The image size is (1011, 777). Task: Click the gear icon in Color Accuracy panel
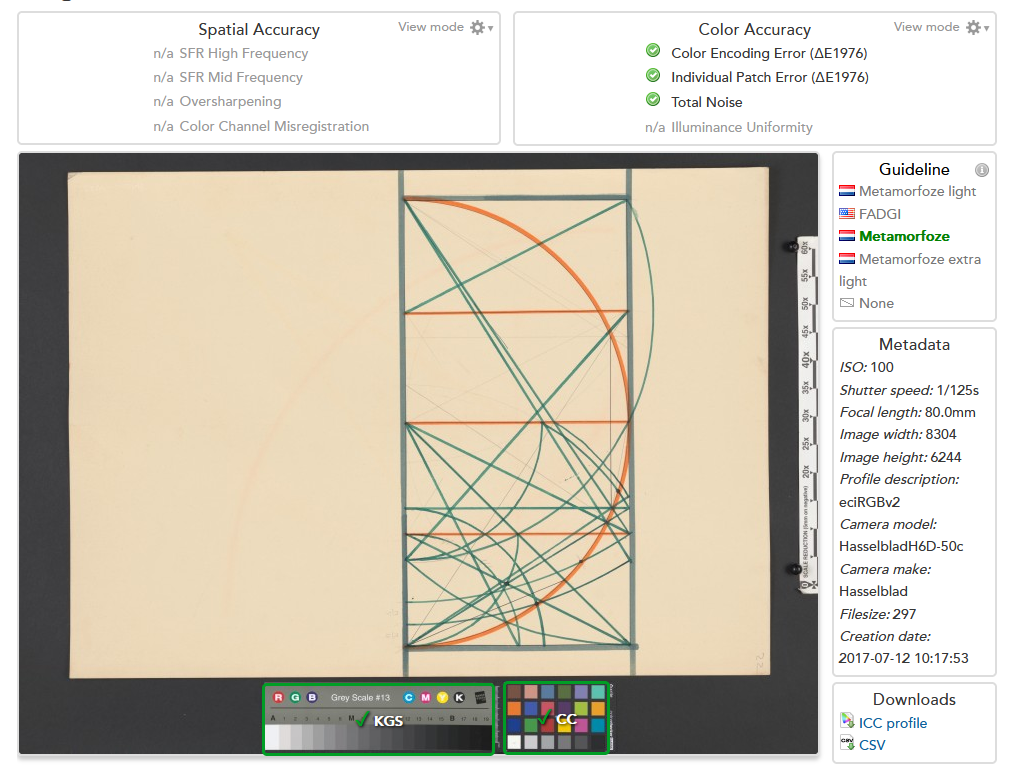click(974, 28)
